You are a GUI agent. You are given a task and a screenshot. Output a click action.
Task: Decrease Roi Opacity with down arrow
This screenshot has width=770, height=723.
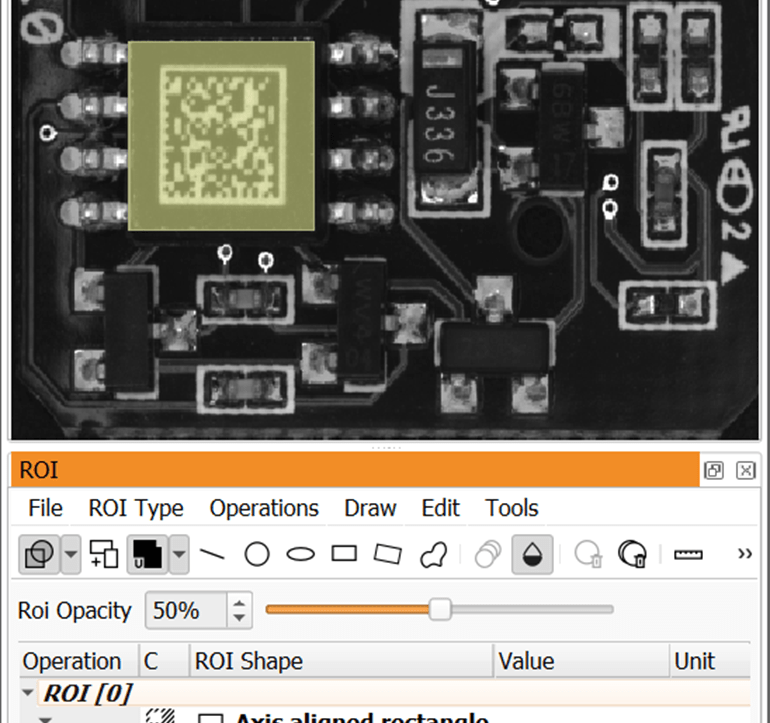(x=239, y=618)
